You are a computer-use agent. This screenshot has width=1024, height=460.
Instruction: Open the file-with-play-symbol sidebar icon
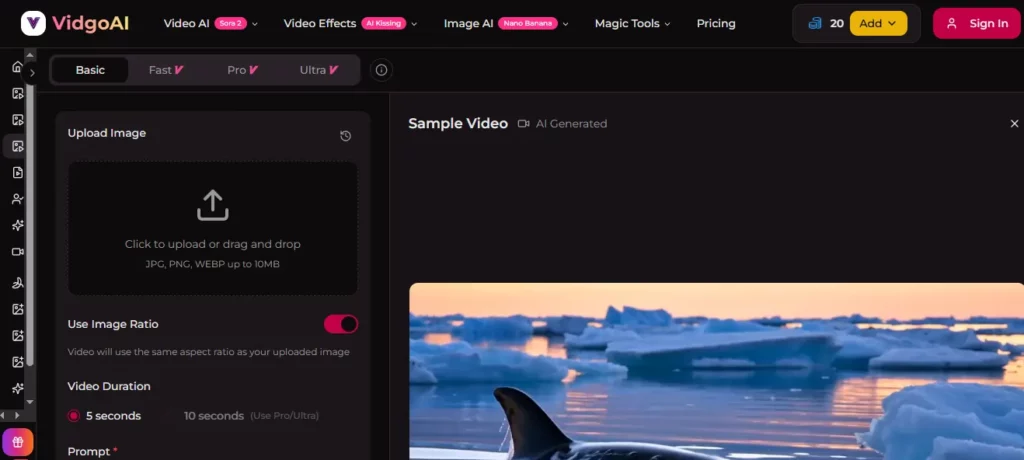(18, 172)
